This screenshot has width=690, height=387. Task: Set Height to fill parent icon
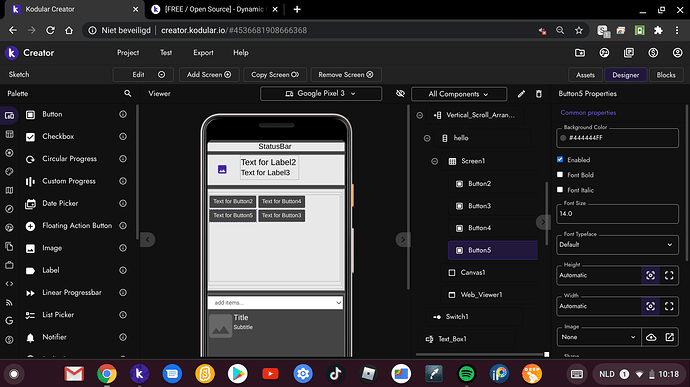669,276
